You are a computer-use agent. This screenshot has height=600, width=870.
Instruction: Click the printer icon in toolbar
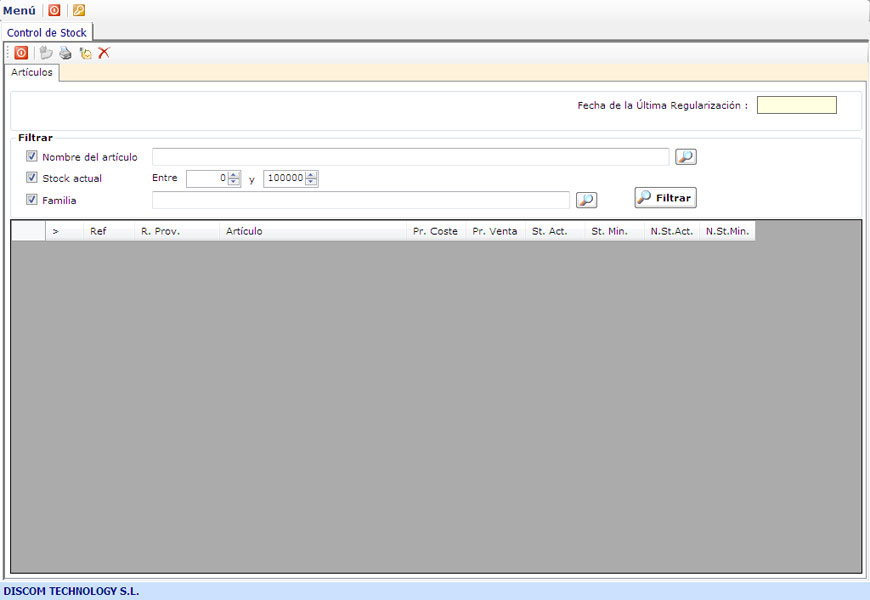point(65,53)
